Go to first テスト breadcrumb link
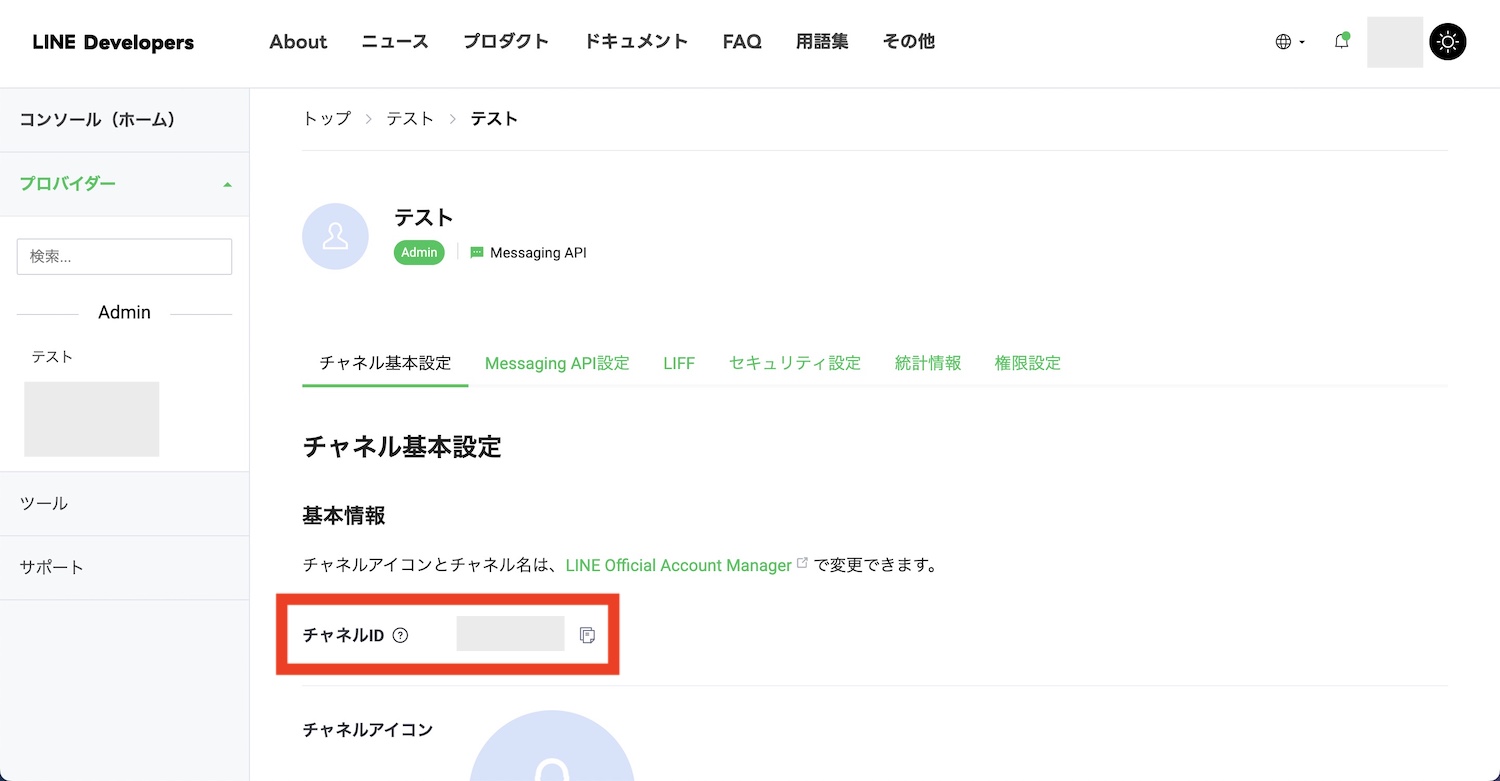Viewport: 1500px width, 781px height. [410, 118]
